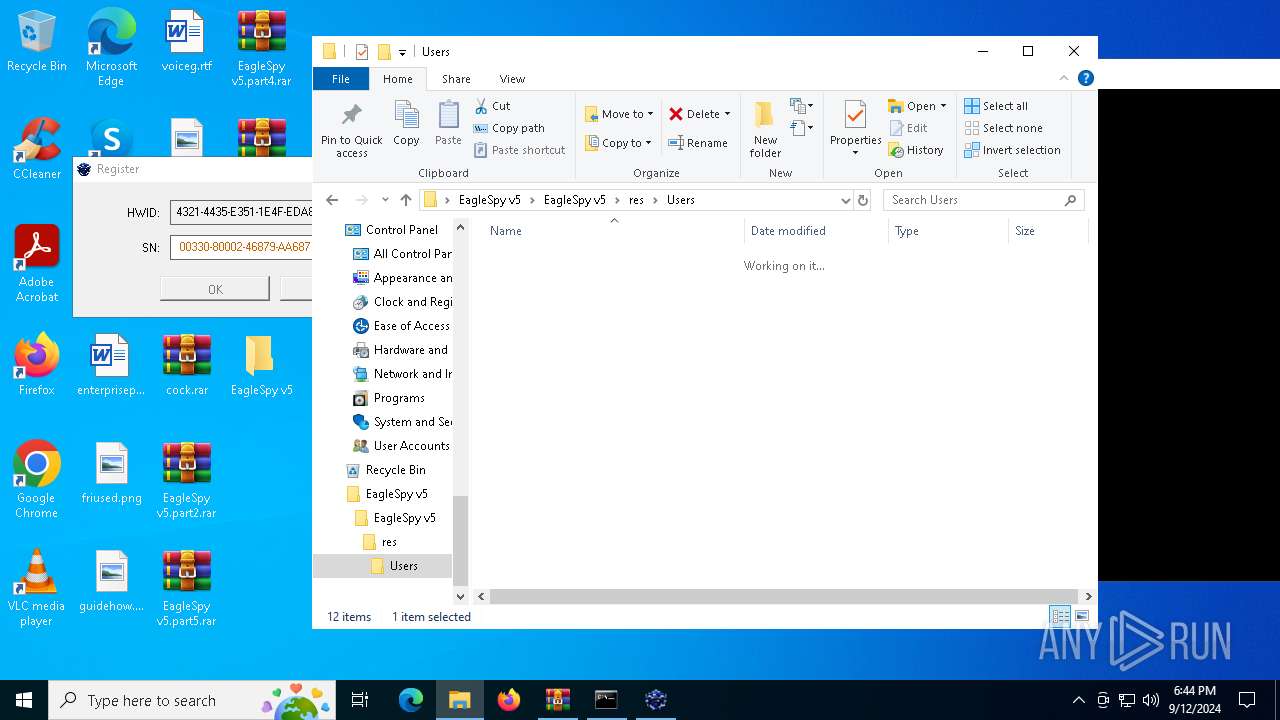1280x720 pixels.
Task: Click Invert selection in ribbon
Action: coord(1012,150)
